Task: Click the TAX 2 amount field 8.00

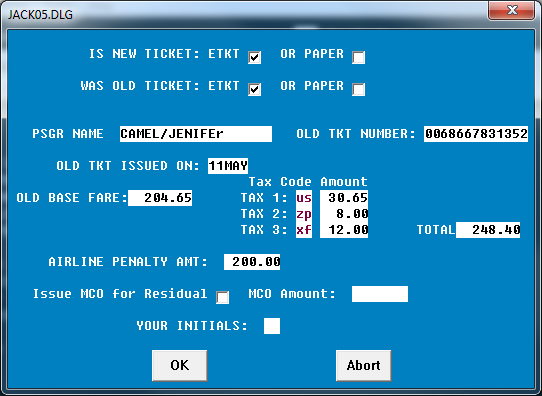Action: pyautogui.click(x=344, y=214)
